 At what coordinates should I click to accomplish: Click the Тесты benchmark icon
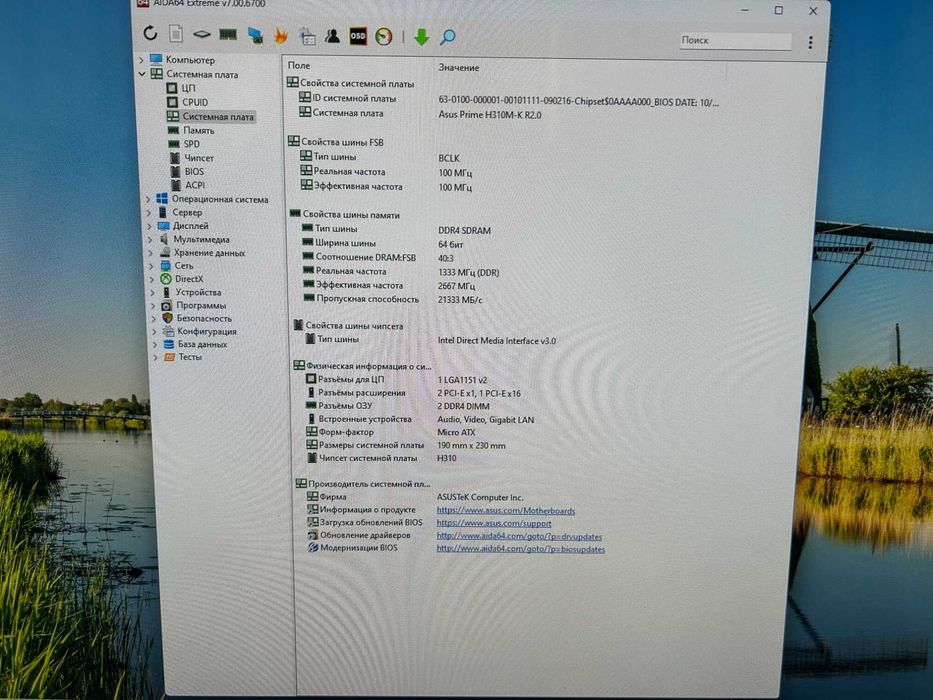click(169, 357)
